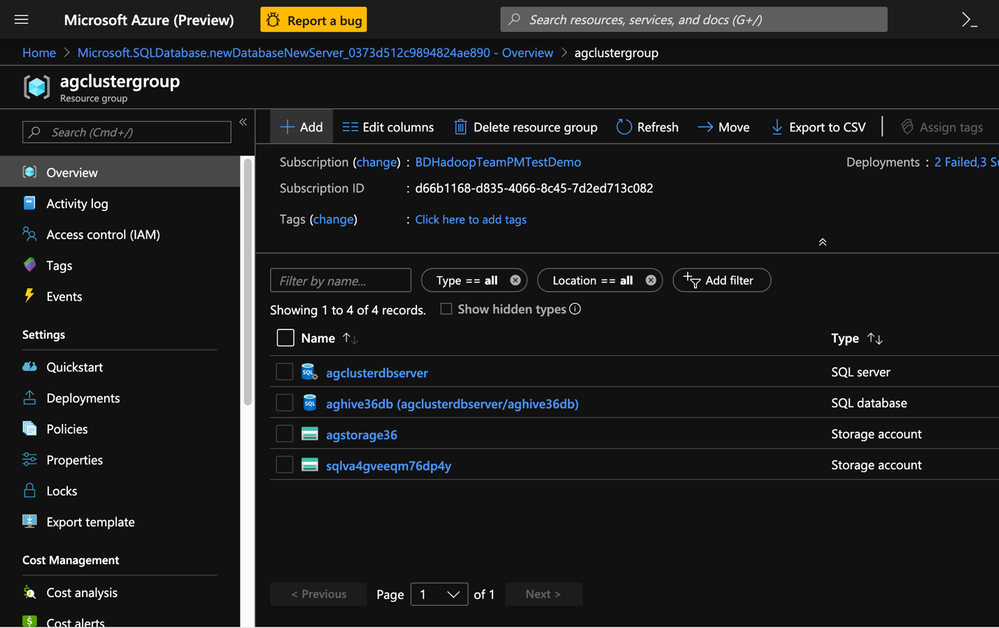Remove the Location filter with its X
The image size is (999, 628).
tap(651, 281)
